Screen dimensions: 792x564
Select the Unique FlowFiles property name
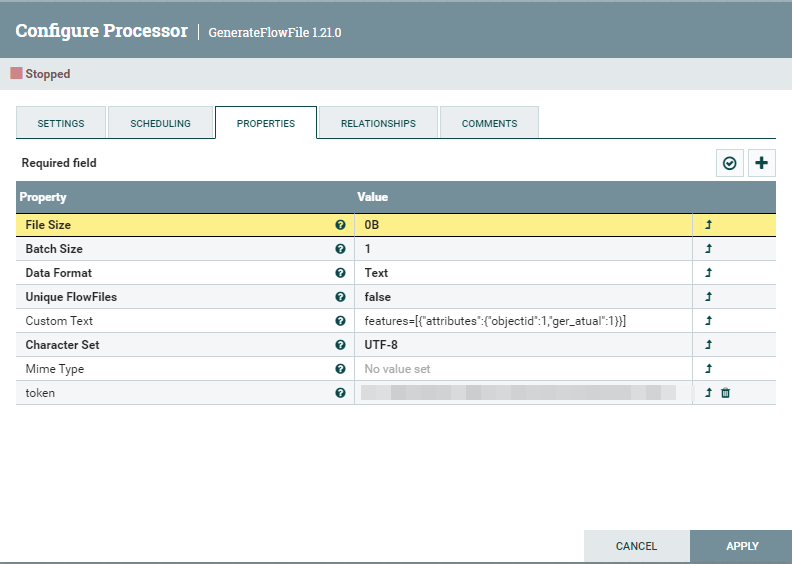click(x=71, y=297)
